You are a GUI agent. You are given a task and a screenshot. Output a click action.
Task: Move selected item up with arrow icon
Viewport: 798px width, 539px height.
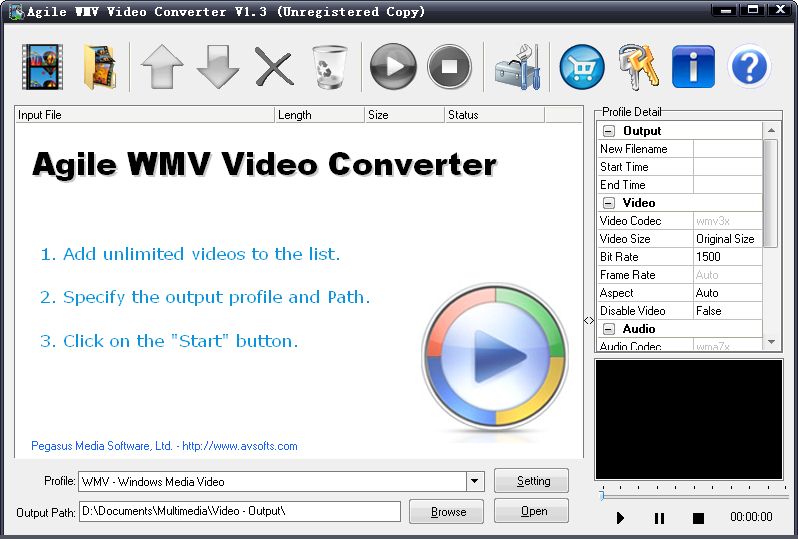tap(162, 67)
